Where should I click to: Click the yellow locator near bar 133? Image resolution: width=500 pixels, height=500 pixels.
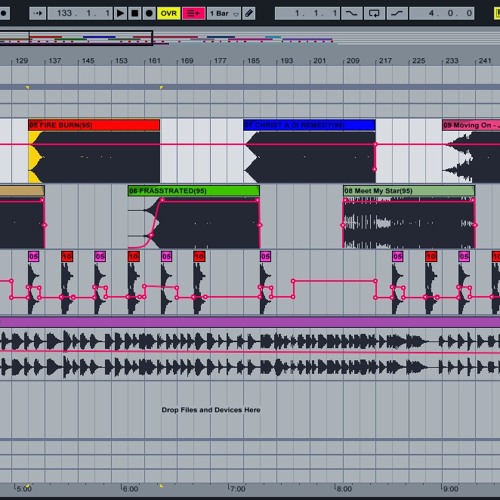(28, 87)
